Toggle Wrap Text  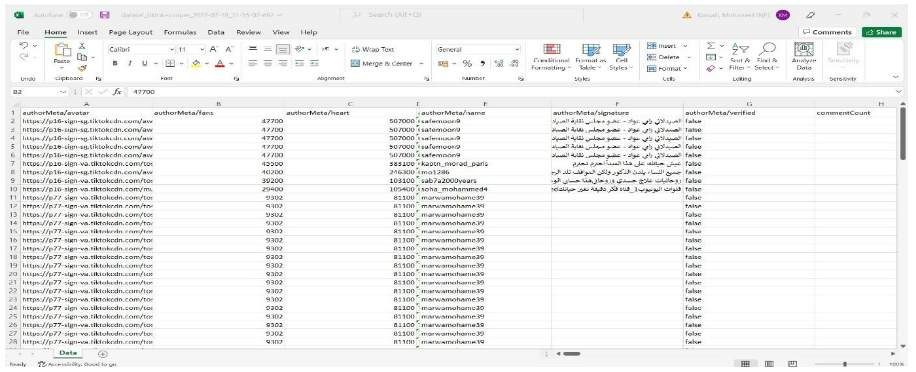pyautogui.click(x=372, y=50)
